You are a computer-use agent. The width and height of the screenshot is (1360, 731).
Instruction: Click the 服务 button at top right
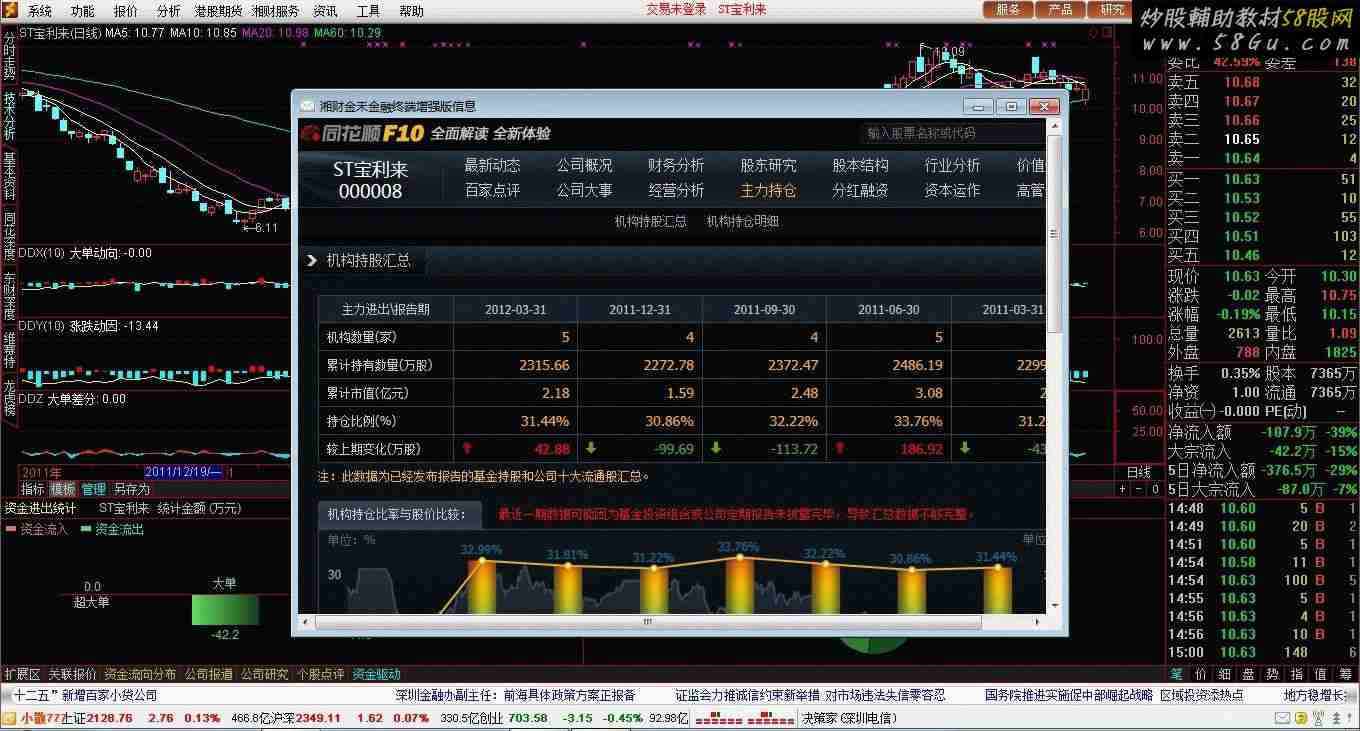tap(1008, 9)
